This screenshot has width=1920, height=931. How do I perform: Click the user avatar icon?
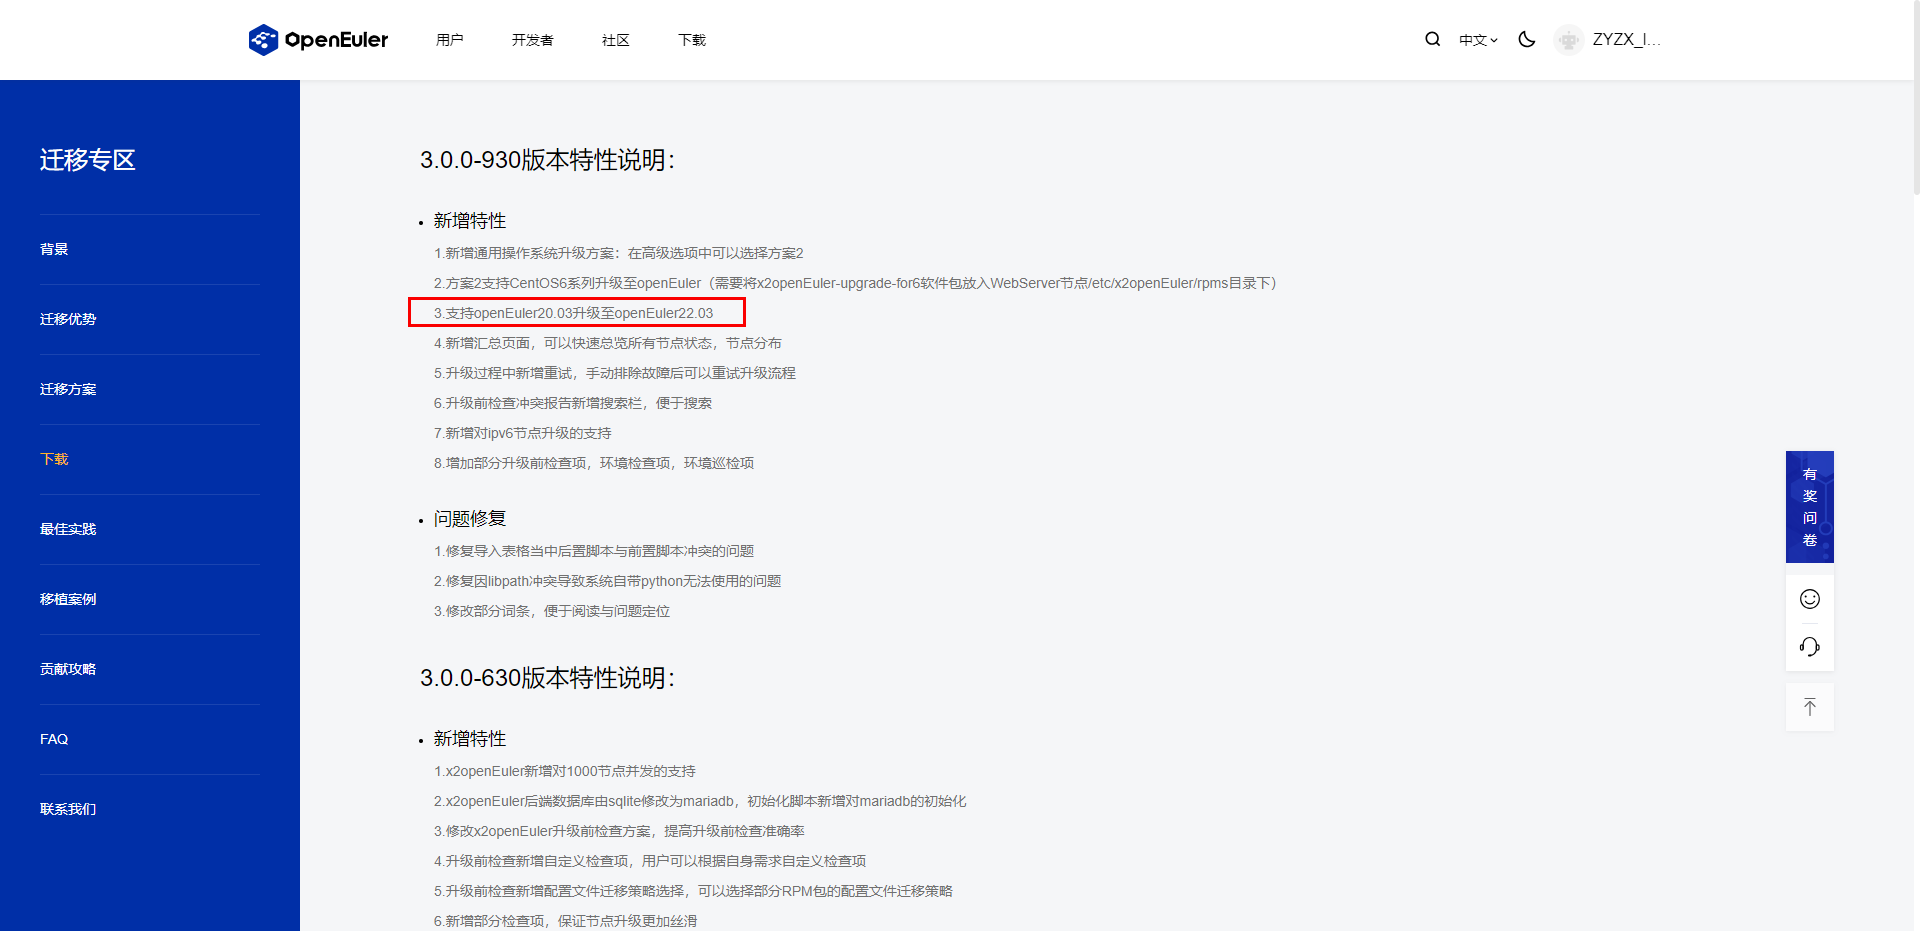click(1568, 40)
